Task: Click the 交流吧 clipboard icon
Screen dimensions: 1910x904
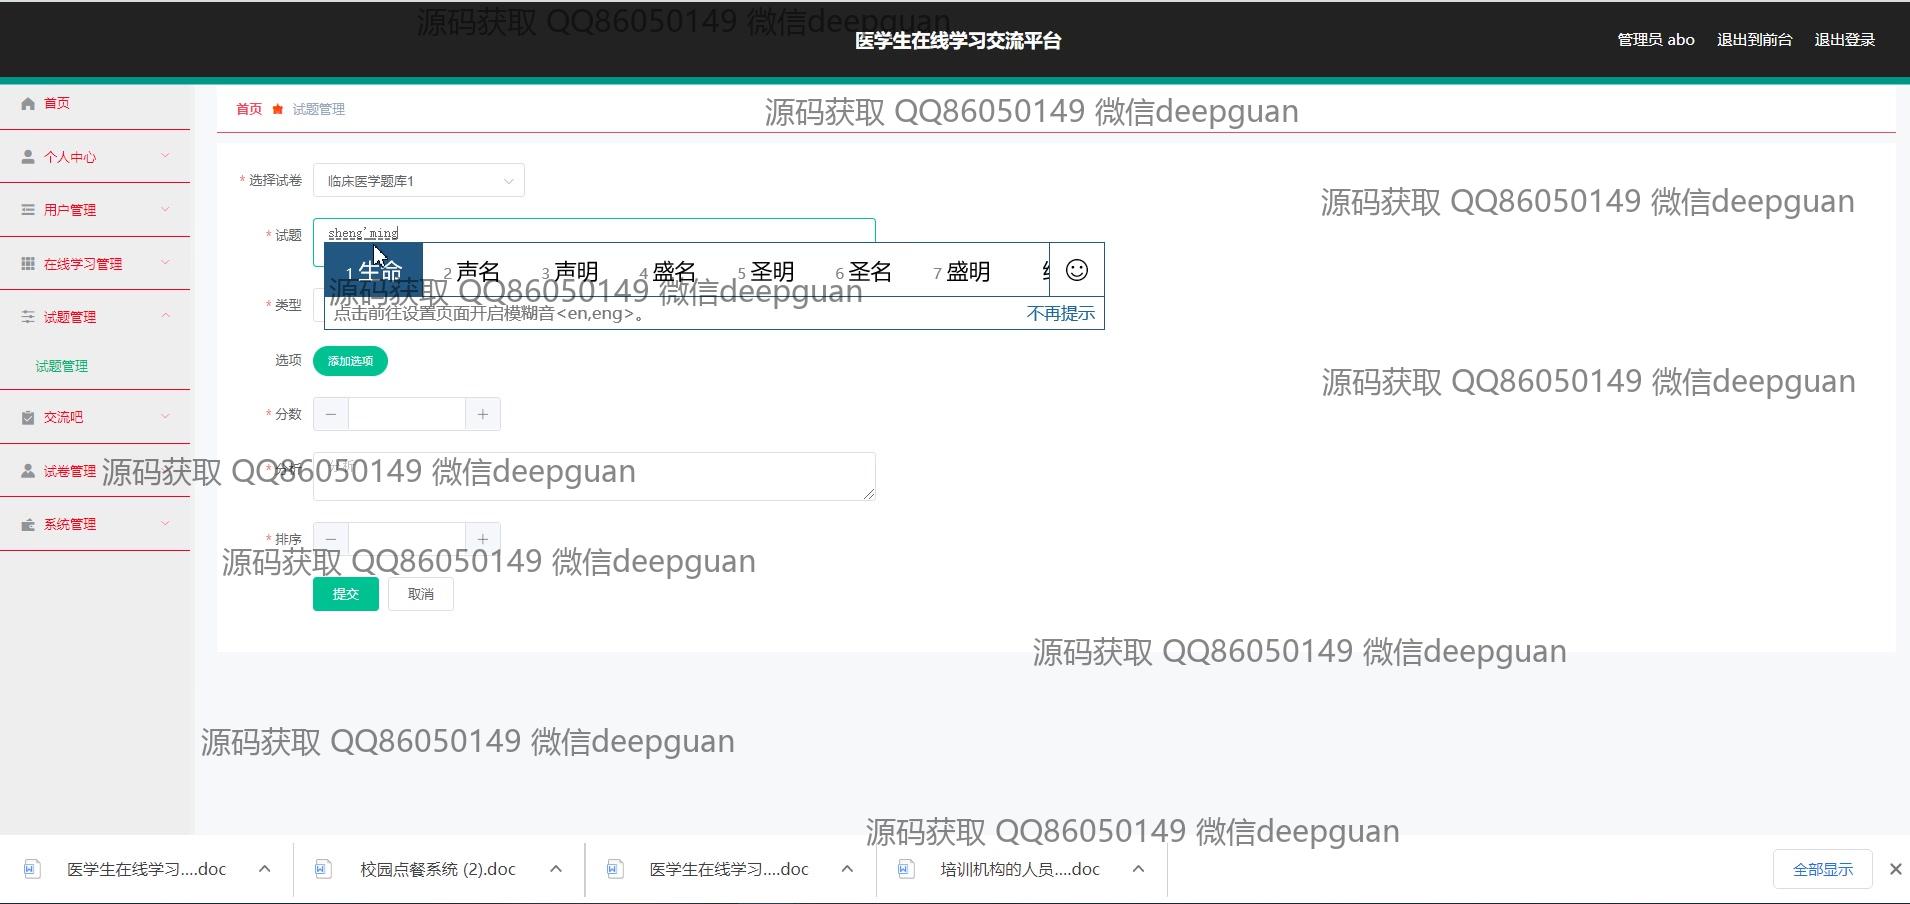Action: 28,418
